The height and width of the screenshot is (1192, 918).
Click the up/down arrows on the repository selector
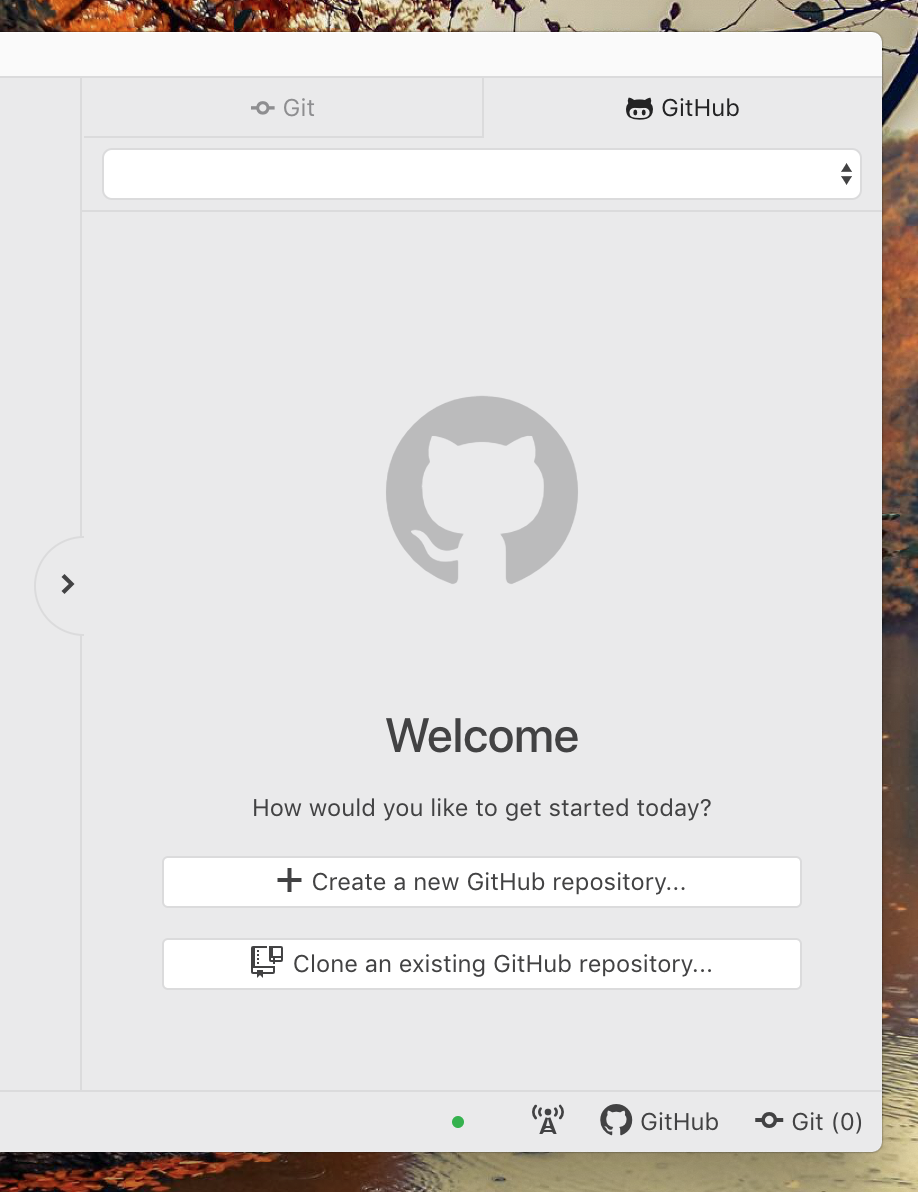[x=846, y=174]
